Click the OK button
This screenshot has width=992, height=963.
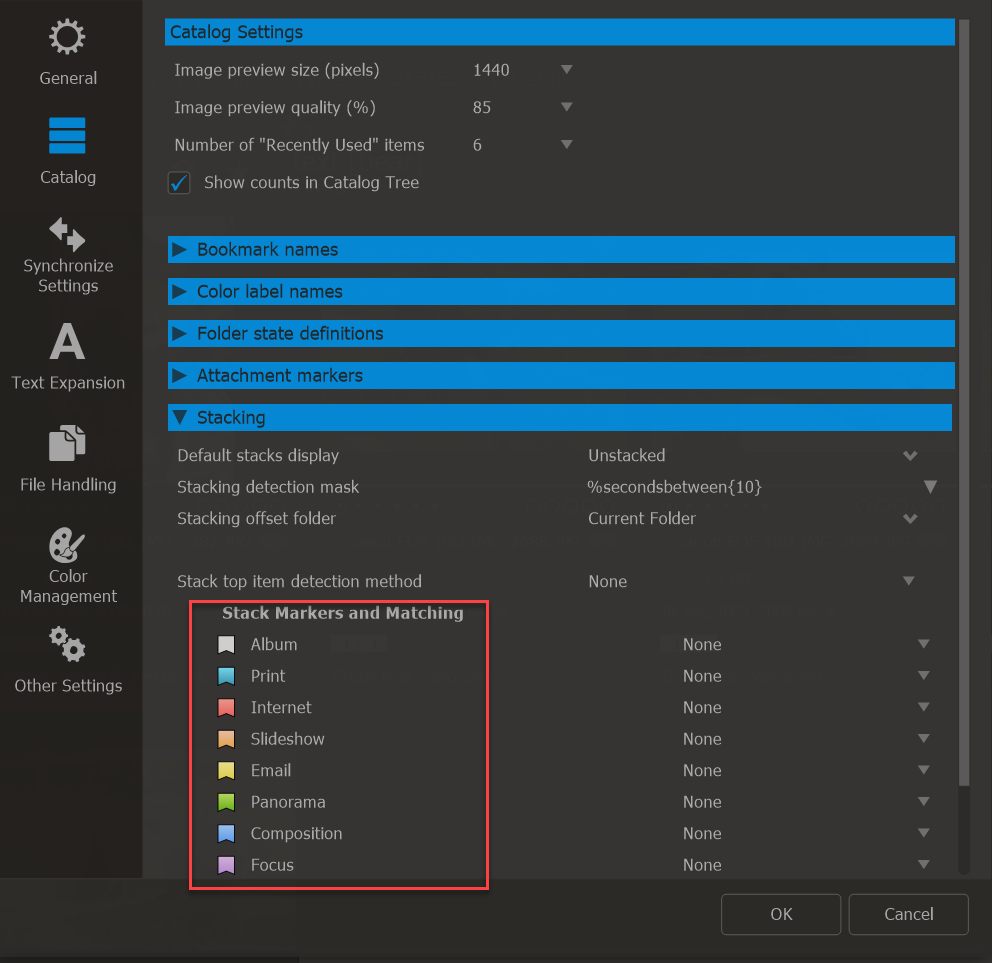pyautogui.click(x=781, y=914)
